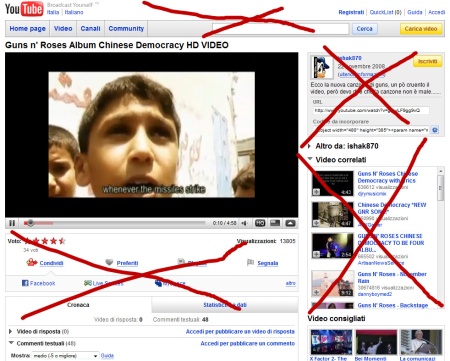This screenshot has height=361, width=450.
Task: Click the Italia country link
Action: (53, 12)
